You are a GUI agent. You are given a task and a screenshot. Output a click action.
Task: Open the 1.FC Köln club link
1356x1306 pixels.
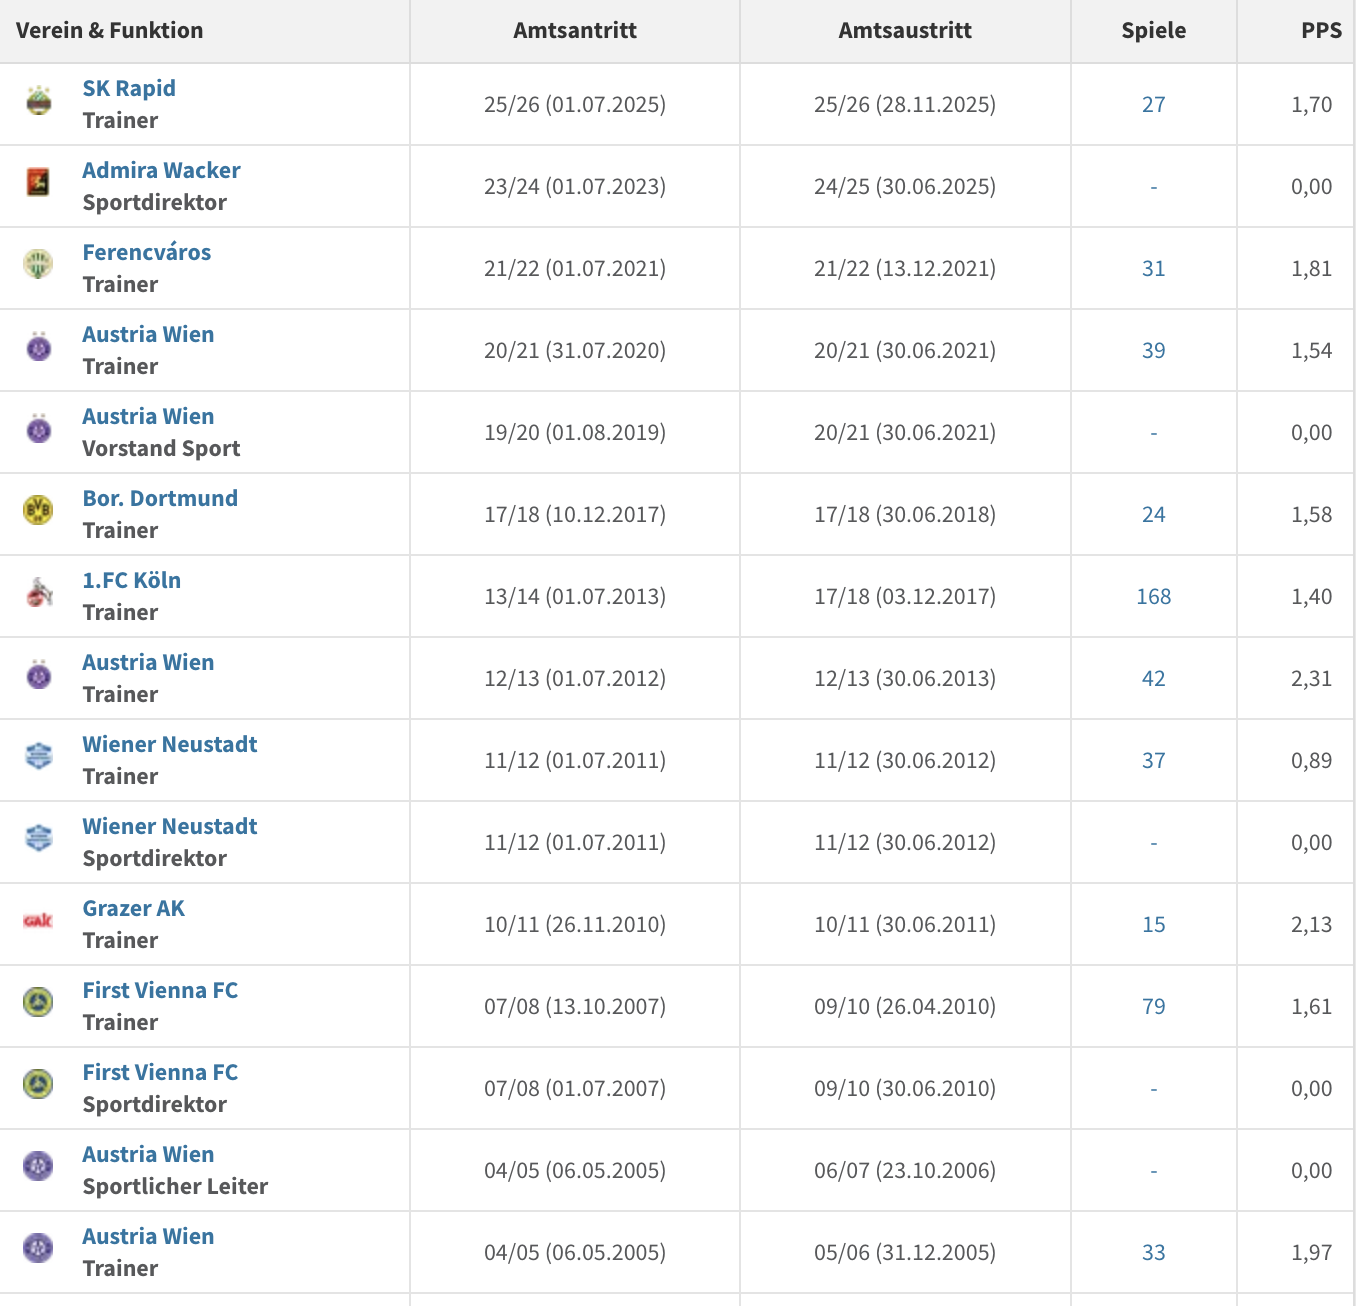(132, 580)
